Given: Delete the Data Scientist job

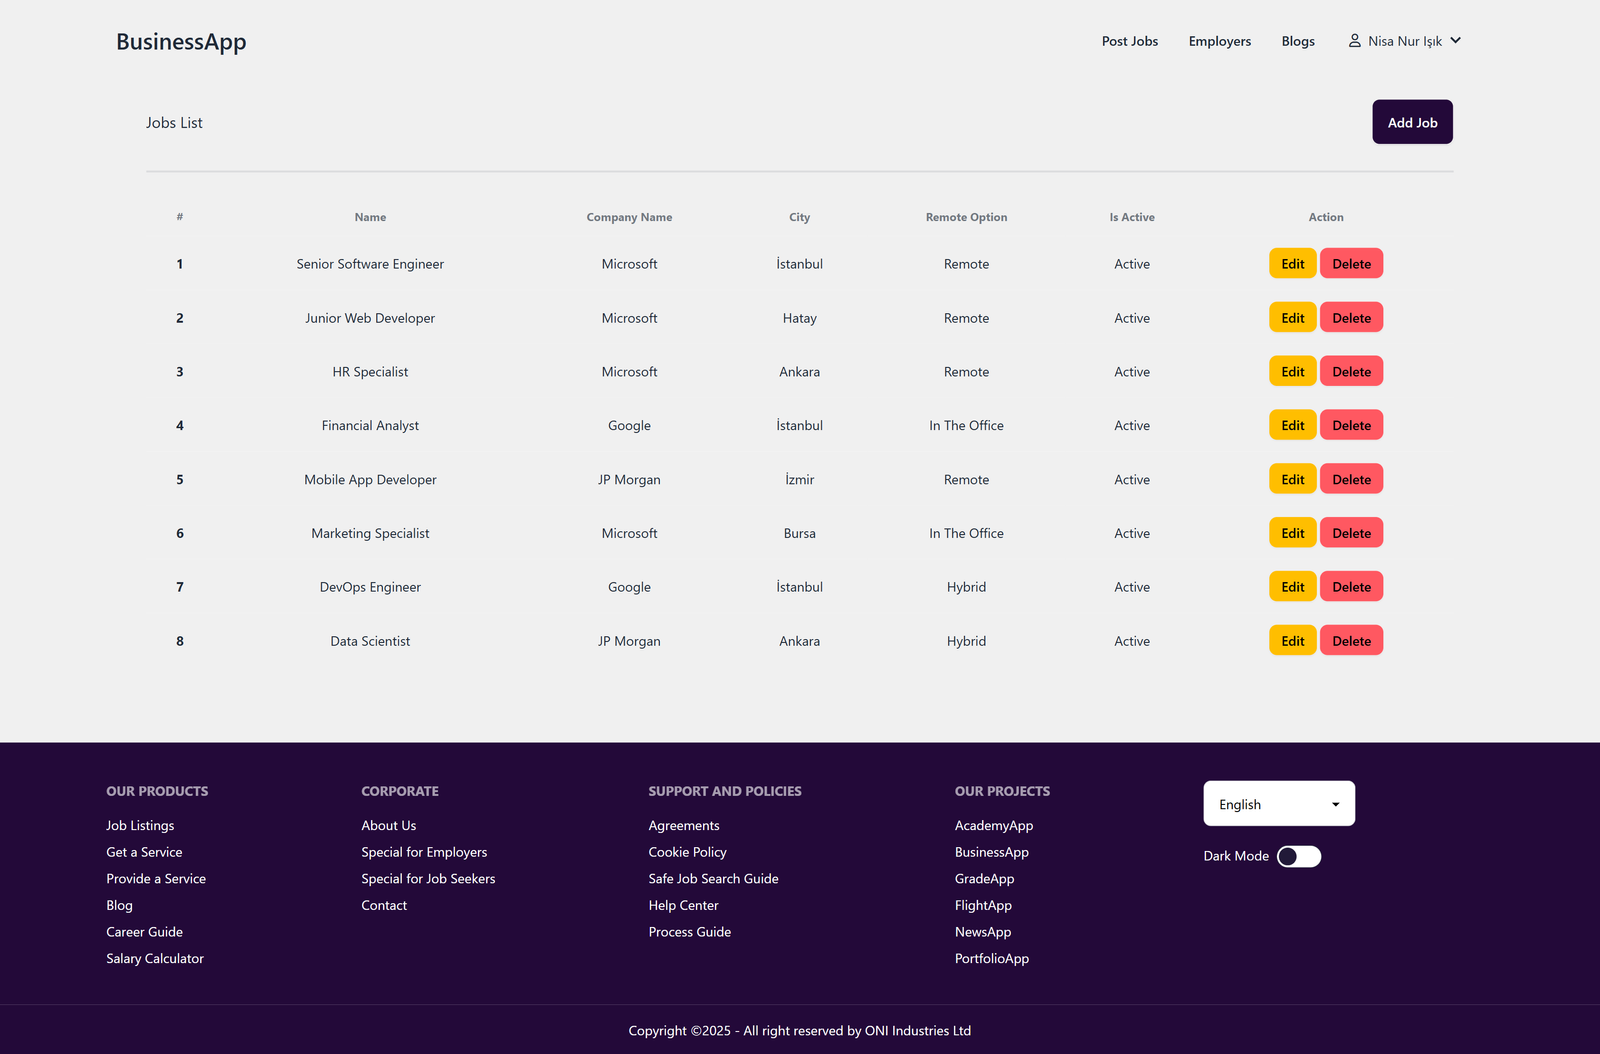Looking at the screenshot, I should (x=1351, y=641).
